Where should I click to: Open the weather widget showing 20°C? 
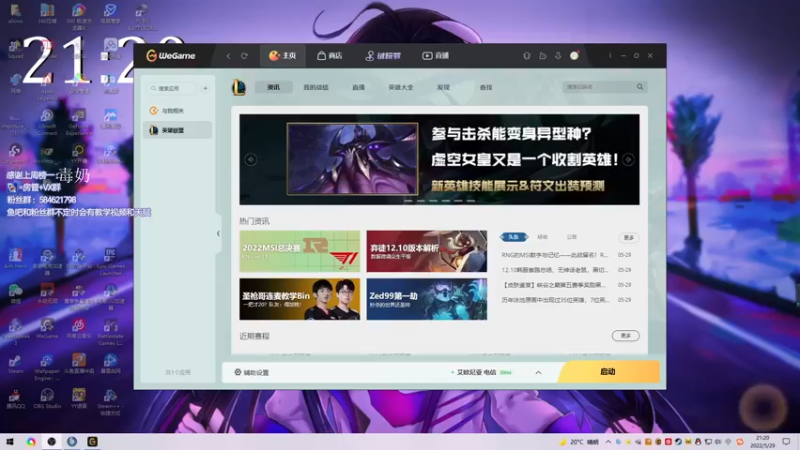pos(579,442)
